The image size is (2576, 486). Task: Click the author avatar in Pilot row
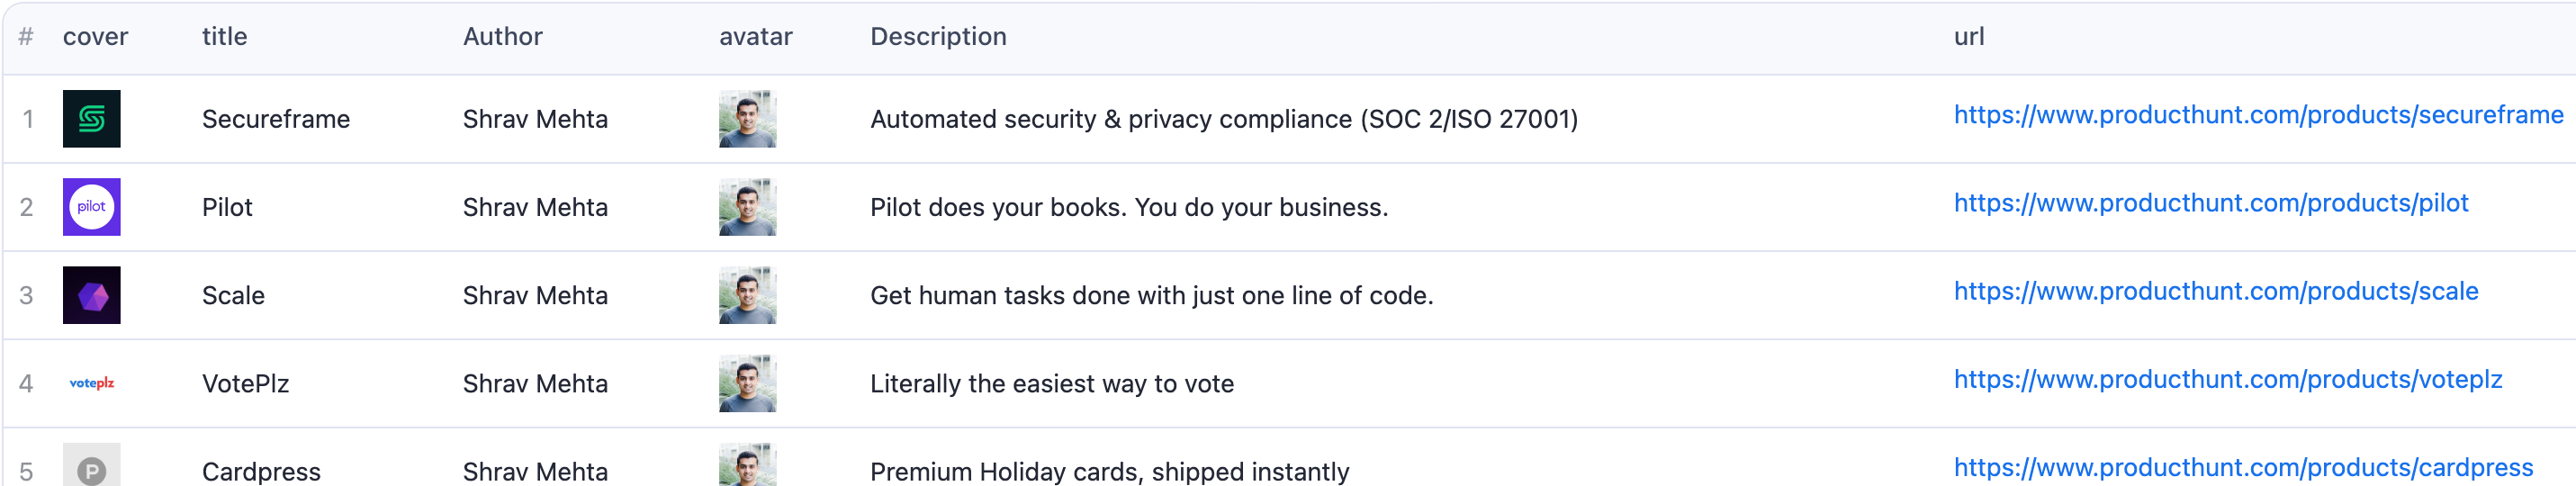point(747,207)
